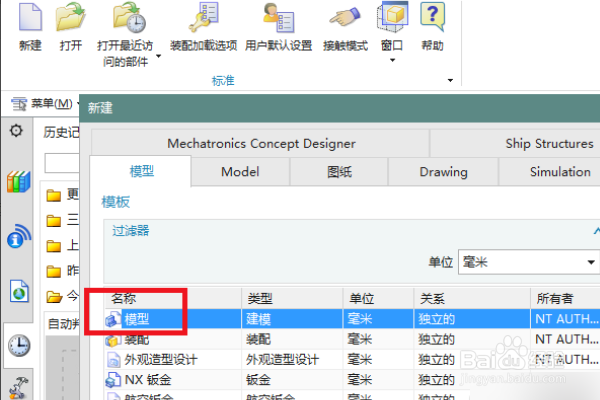Click the 新建 (New) file icon
The image size is (600, 400).
pos(30,17)
